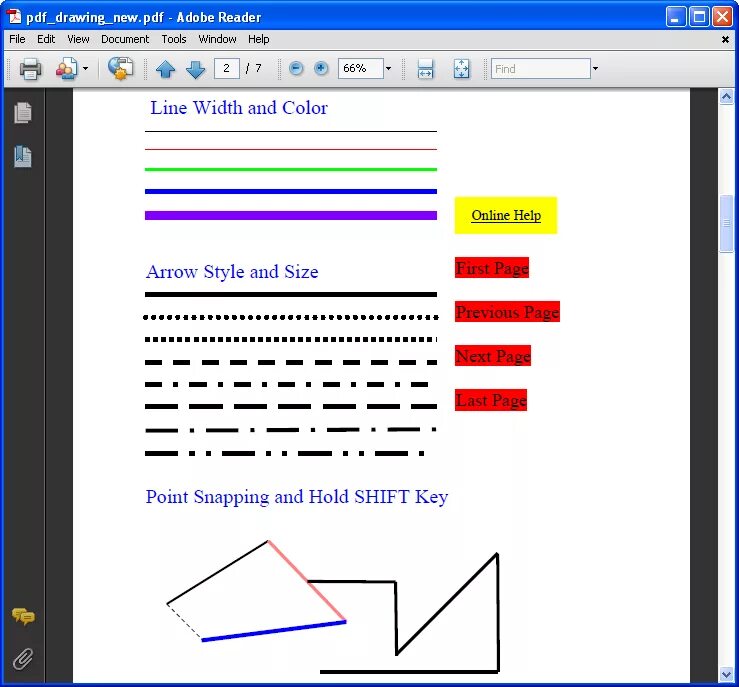This screenshot has width=739, height=687.
Task: Open the zoom percentage dropdown arrow
Action: point(388,69)
